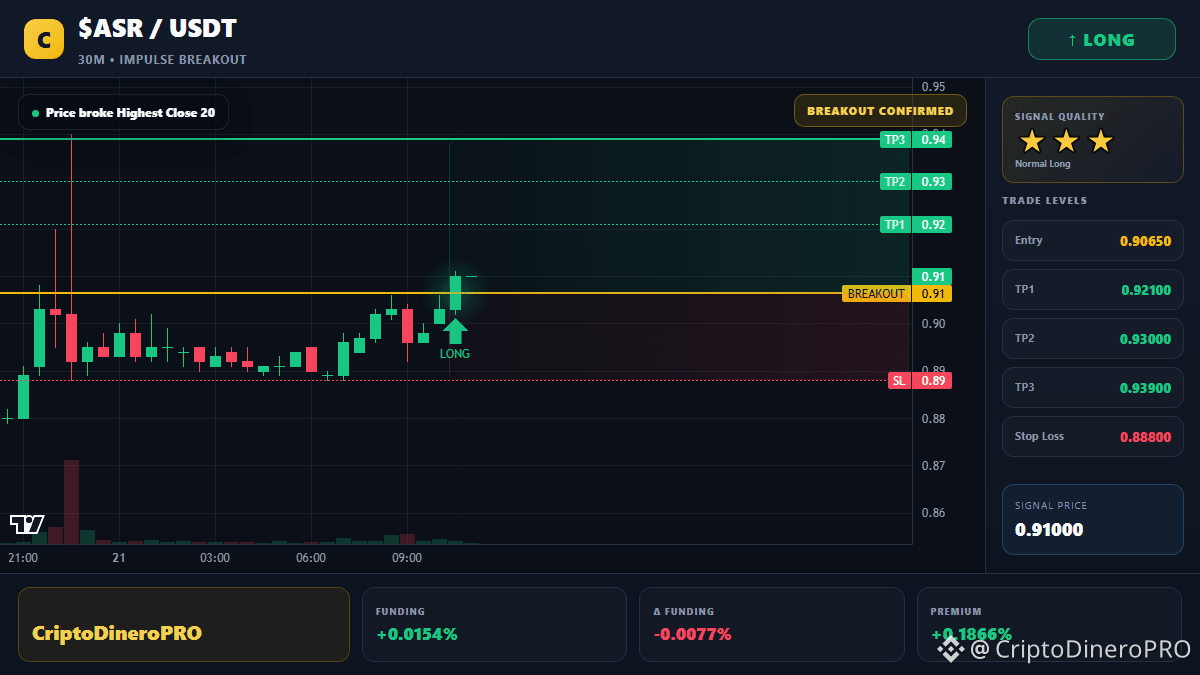The image size is (1200, 675).
Task: Click the $ASR / USDT pair title
Action: (x=157, y=30)
